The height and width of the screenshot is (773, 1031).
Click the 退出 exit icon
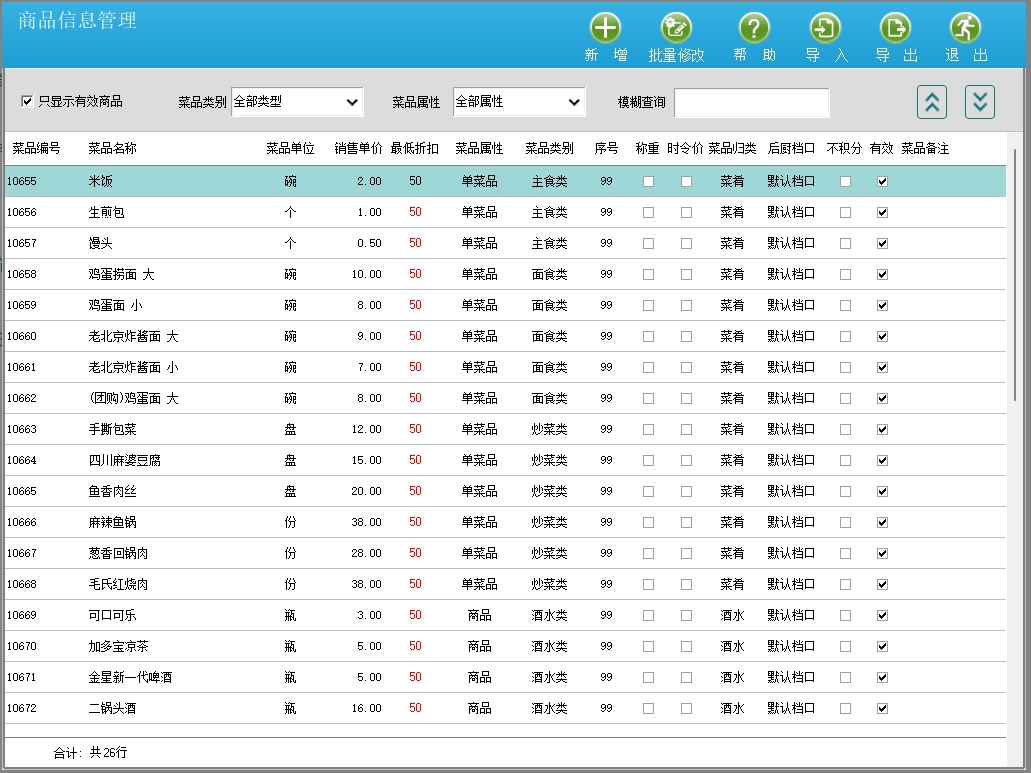click(965, 28)
